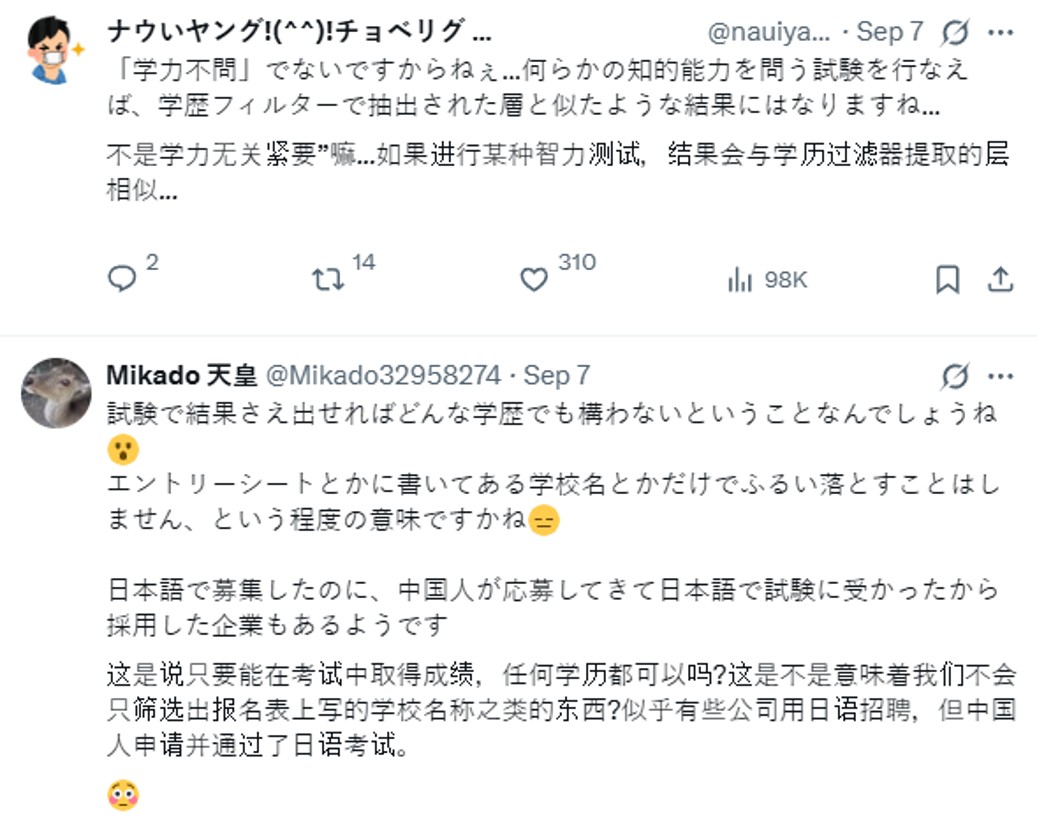Screen dimensions: 1037x827
Task: Click @Mikado32958274 handle
Action: click(x=382, y=376)
